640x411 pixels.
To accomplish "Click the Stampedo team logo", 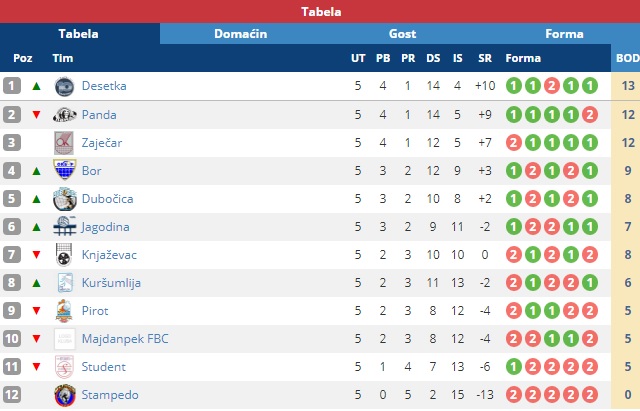I will point(65,395).
